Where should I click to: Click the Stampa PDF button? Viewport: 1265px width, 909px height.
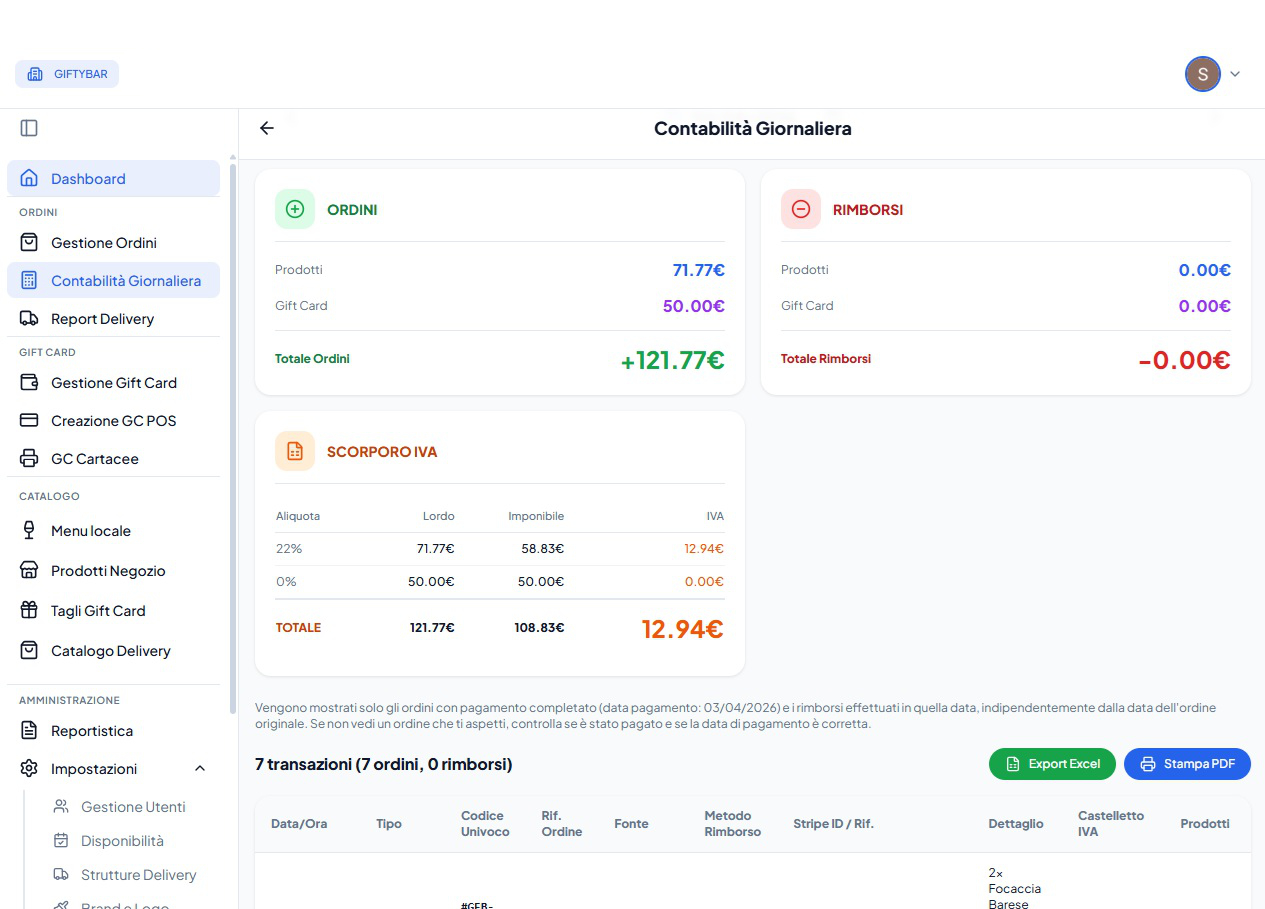(x=1187, y=764)
